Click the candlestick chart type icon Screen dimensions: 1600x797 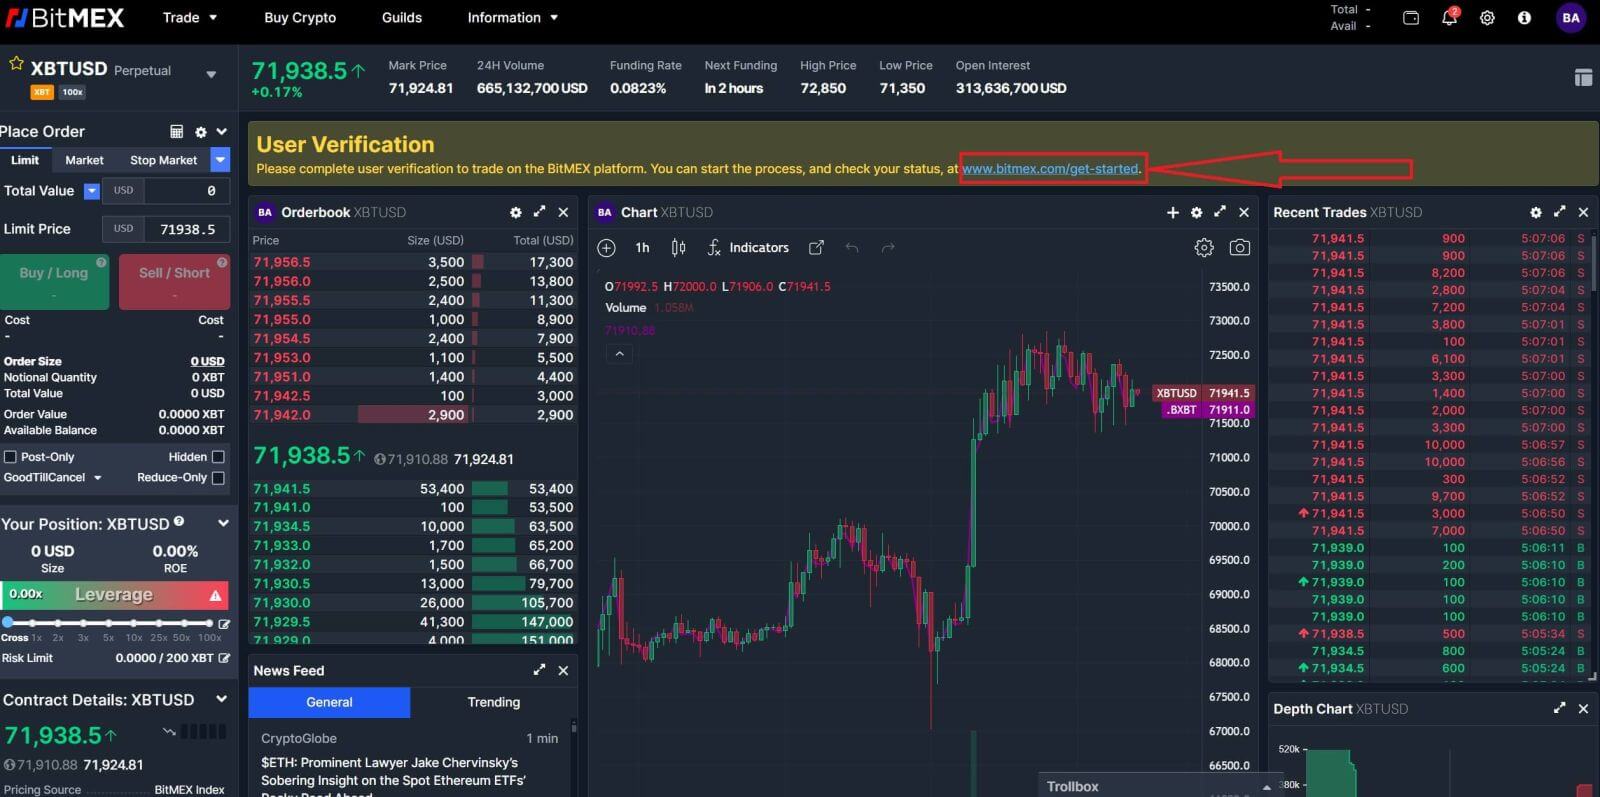pyautogui.click(x=678, y=248)
